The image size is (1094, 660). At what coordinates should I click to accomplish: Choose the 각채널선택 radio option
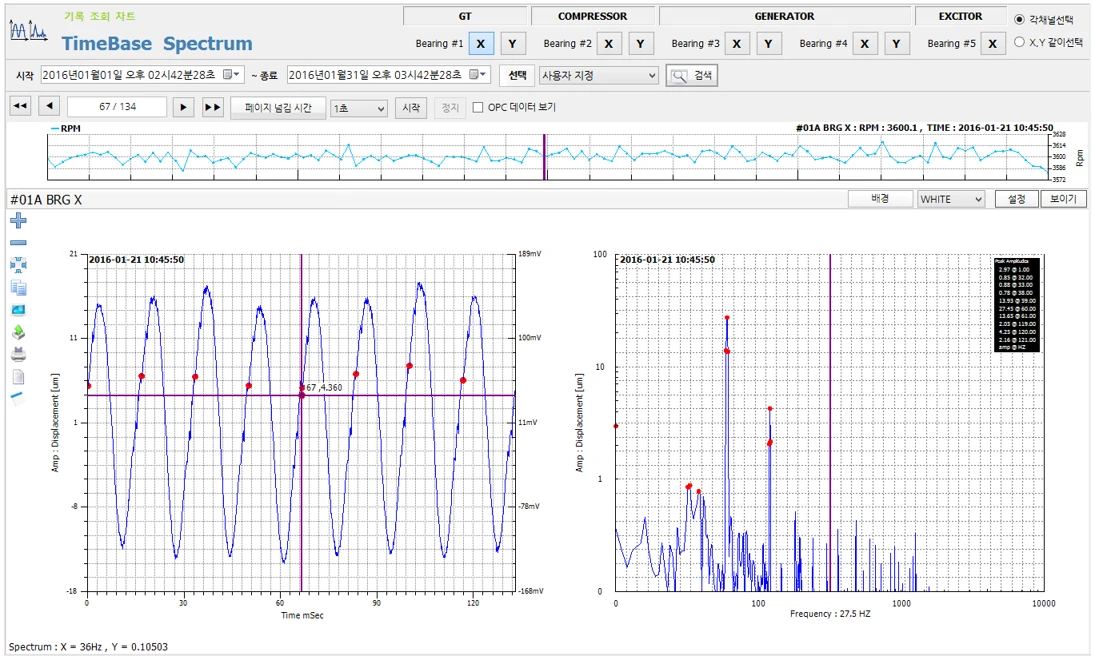[x=1019, y=20]
